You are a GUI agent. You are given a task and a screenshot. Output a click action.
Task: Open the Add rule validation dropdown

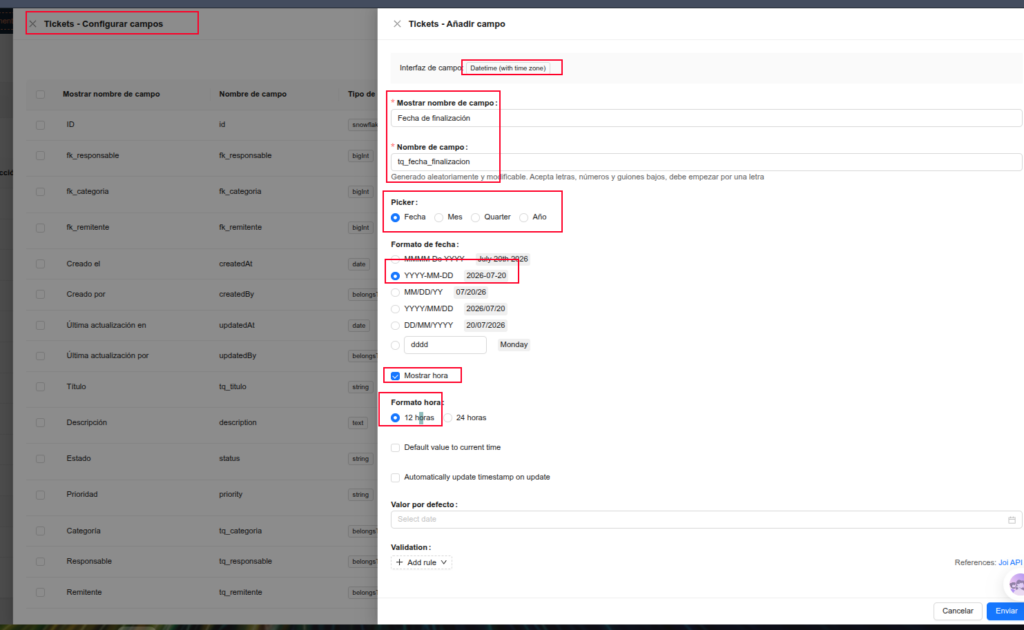point(421,562)
